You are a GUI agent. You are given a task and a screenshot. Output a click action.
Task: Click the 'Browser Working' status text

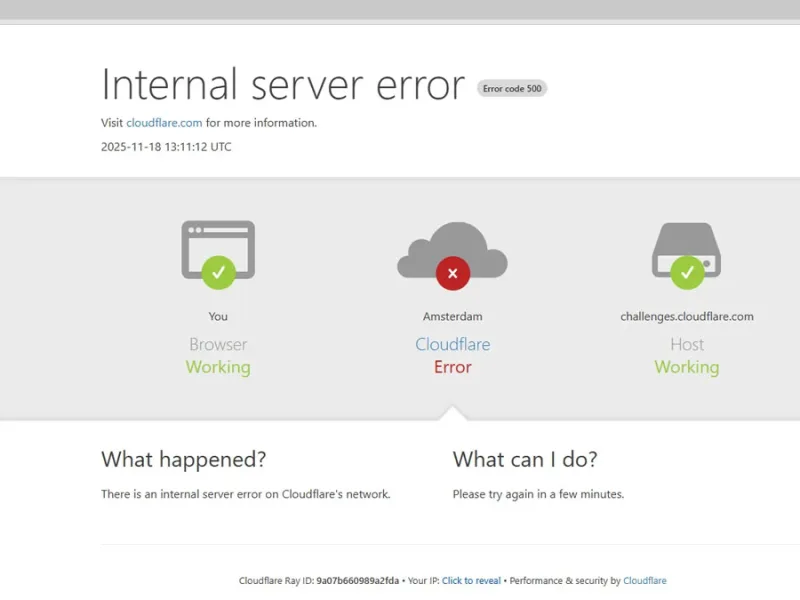click(218, 355)
